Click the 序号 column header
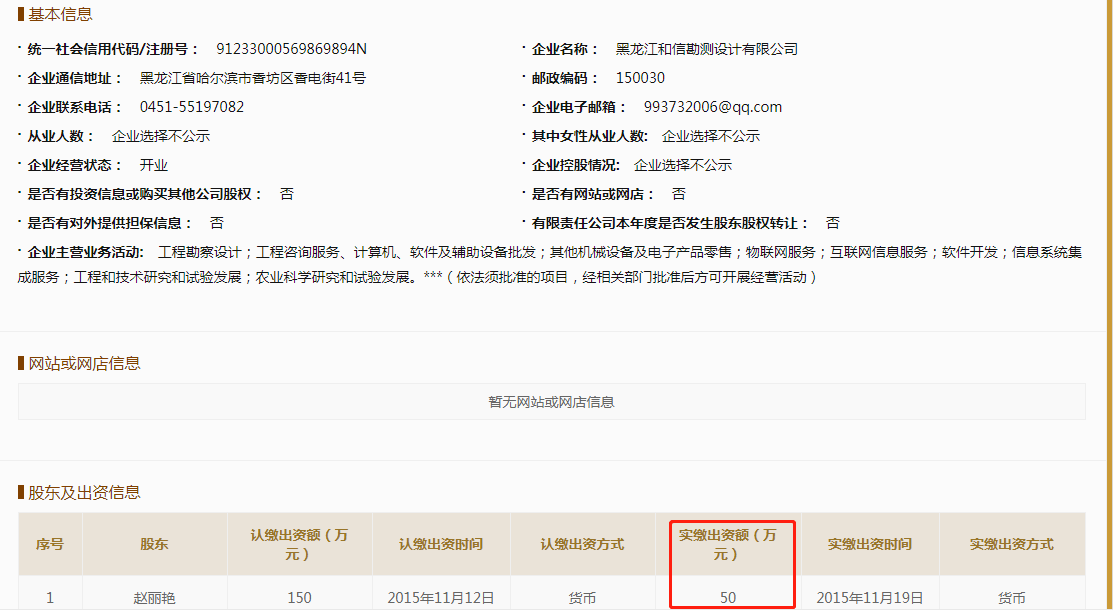This screenshot has width=1113, height=610. (50, 544)
